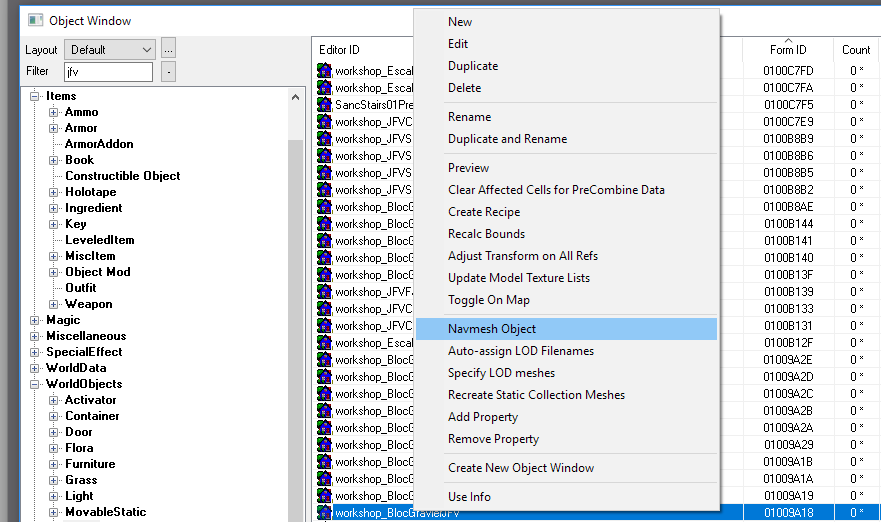Click the icon of row with Form ID 0100B8AE

(325, 206)
